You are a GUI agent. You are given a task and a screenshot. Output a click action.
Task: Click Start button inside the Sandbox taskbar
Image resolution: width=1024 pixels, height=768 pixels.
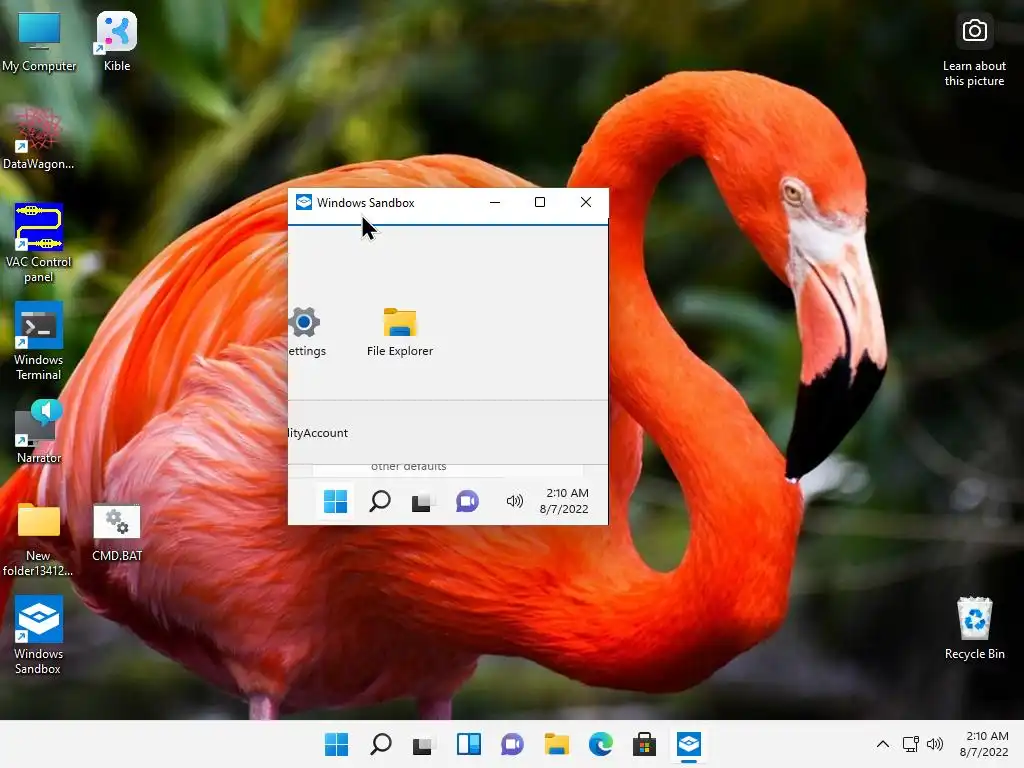(x=336, y=502)
